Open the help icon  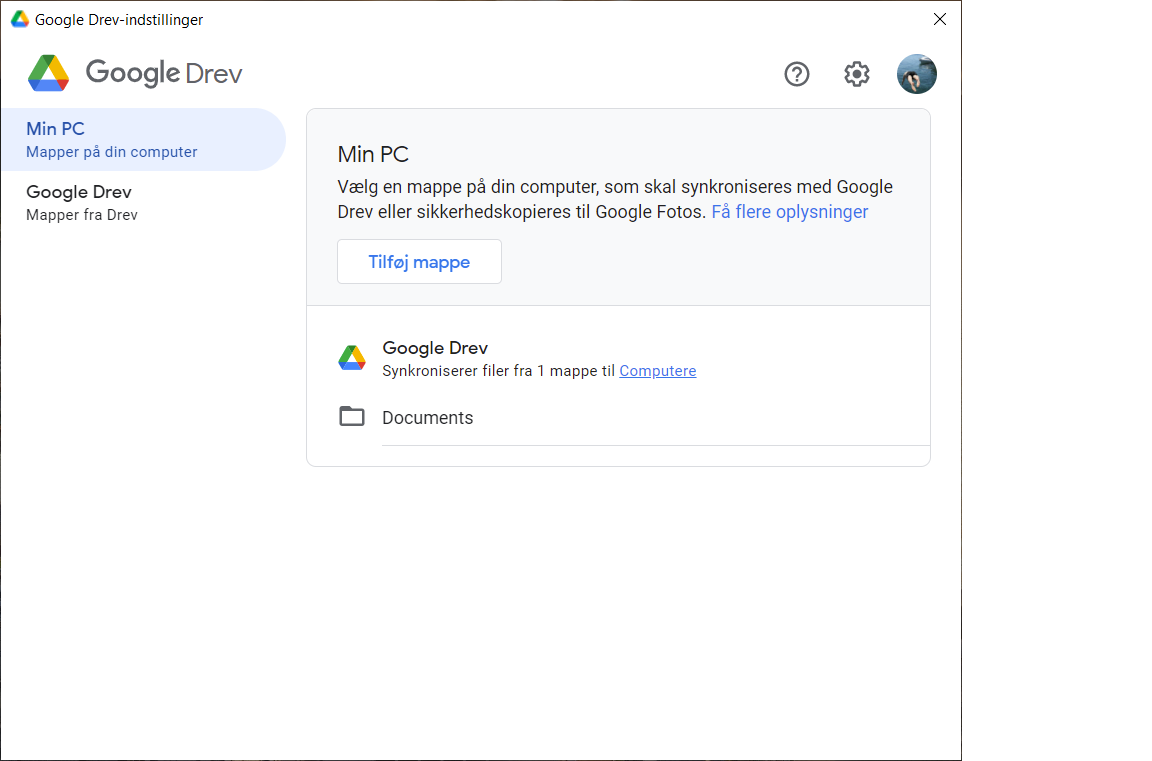click(796, 74)
